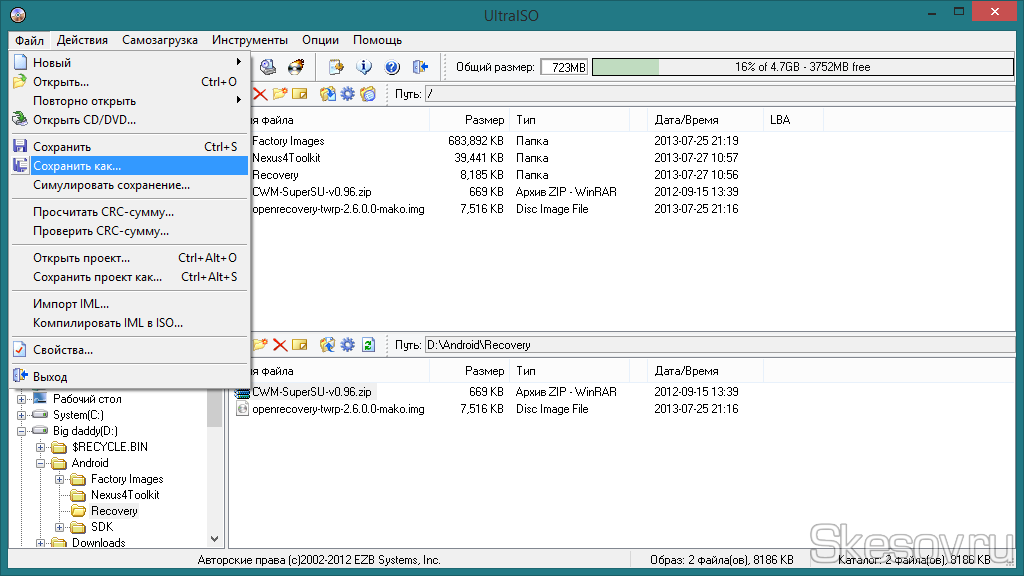Click the red X delete icon in lower local toolbar
This screenshot has width=1024, height=576.
pos(280,345)
